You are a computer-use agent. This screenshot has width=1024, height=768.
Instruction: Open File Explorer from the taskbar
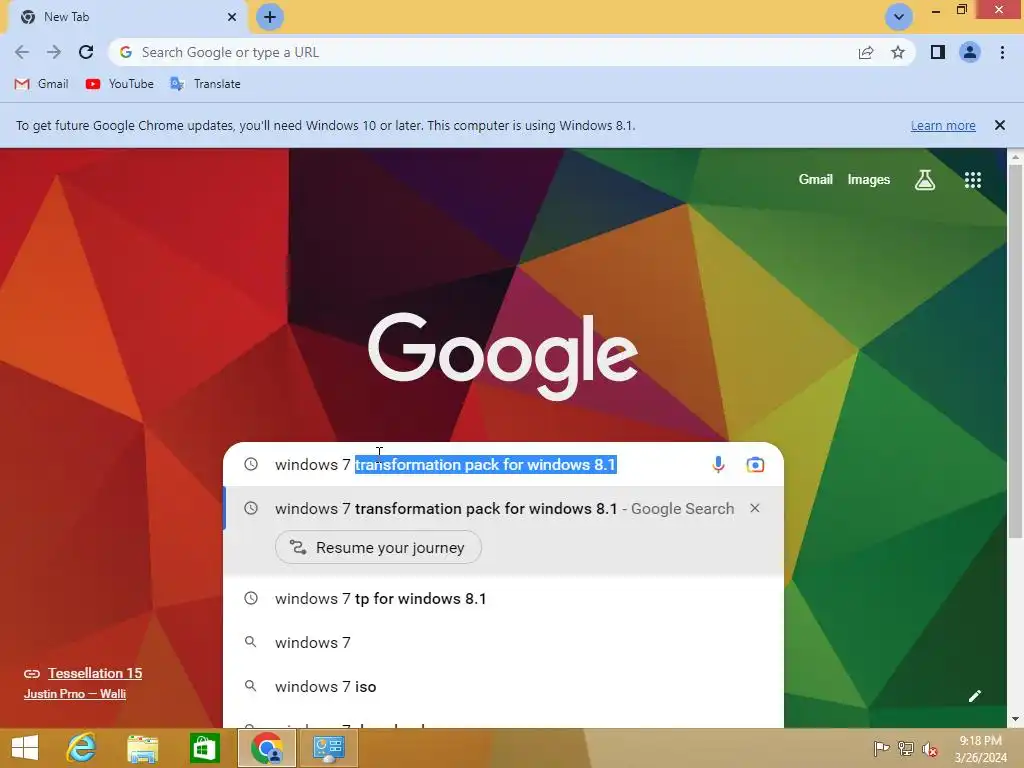(x=143, y=748)
